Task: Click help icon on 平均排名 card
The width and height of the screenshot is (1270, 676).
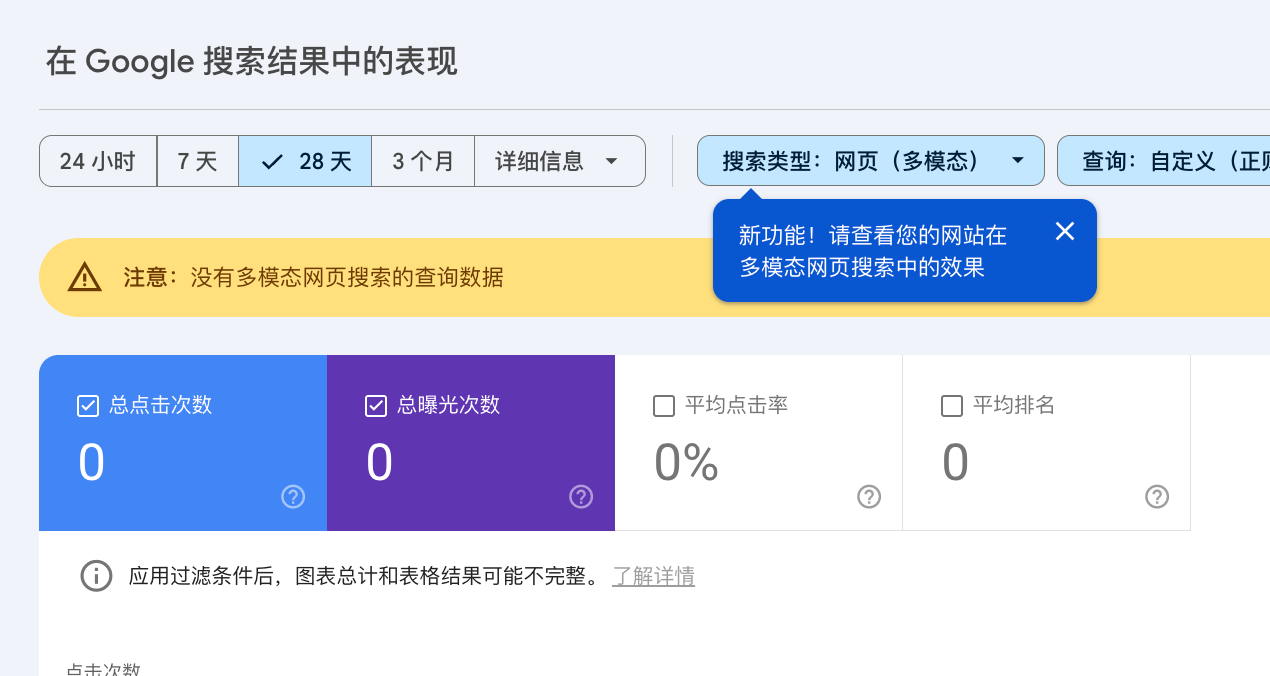Action: pyautogui.click(x=1157, y=496)
